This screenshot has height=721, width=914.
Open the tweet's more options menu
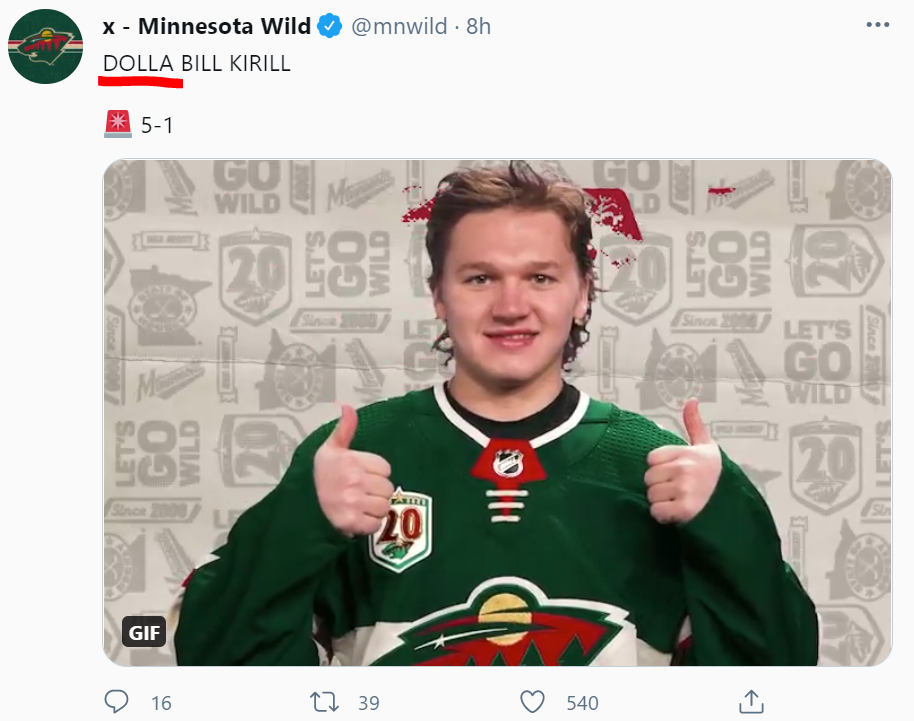[x=876, y=26]
